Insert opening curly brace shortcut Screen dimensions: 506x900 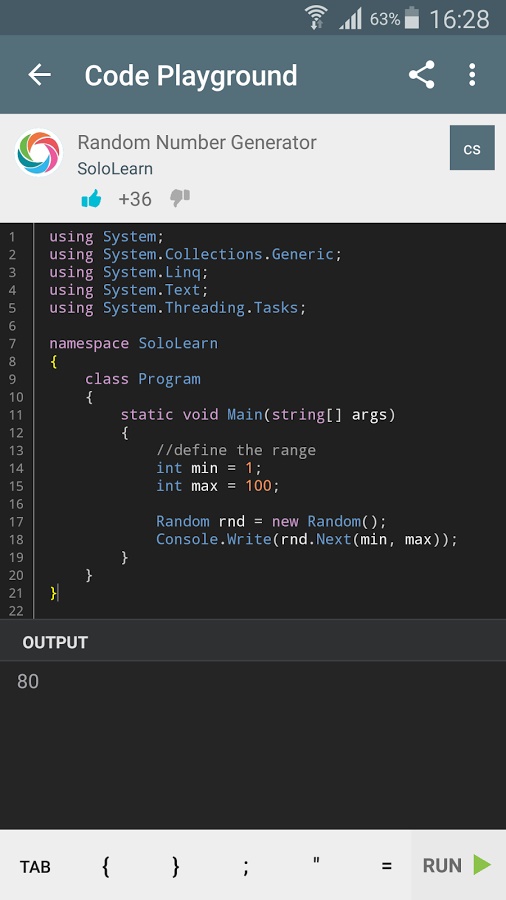pos(106,866)
